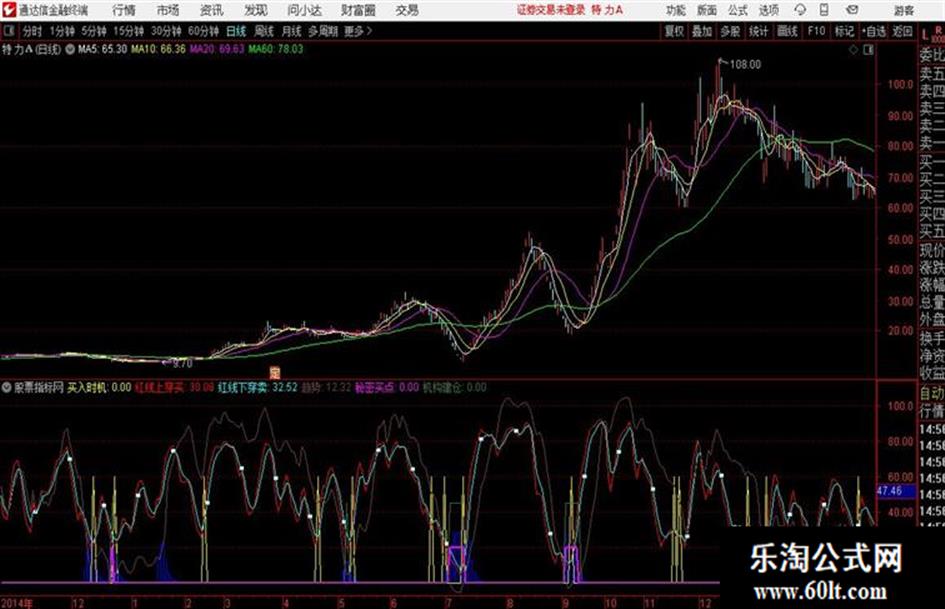Add stock via 自选 button
Image resolution: width=945 pixels, height=609 pixels.
874,31
